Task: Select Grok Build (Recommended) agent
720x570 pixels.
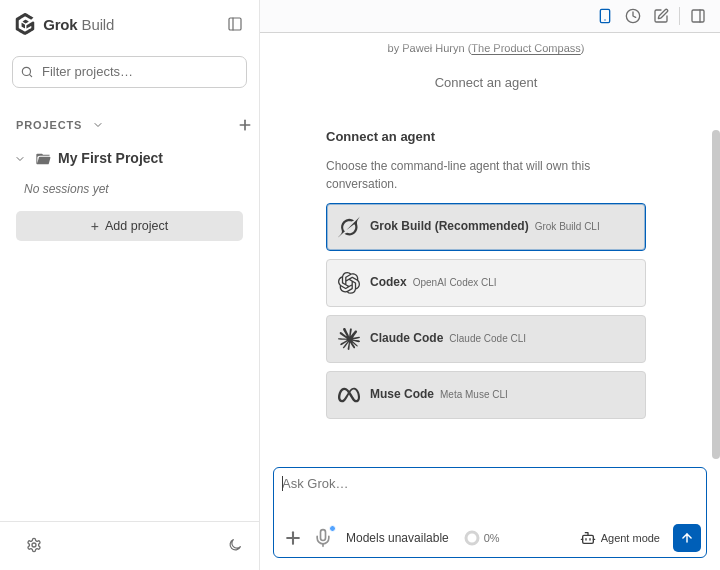Action: [x=486, y=227]
